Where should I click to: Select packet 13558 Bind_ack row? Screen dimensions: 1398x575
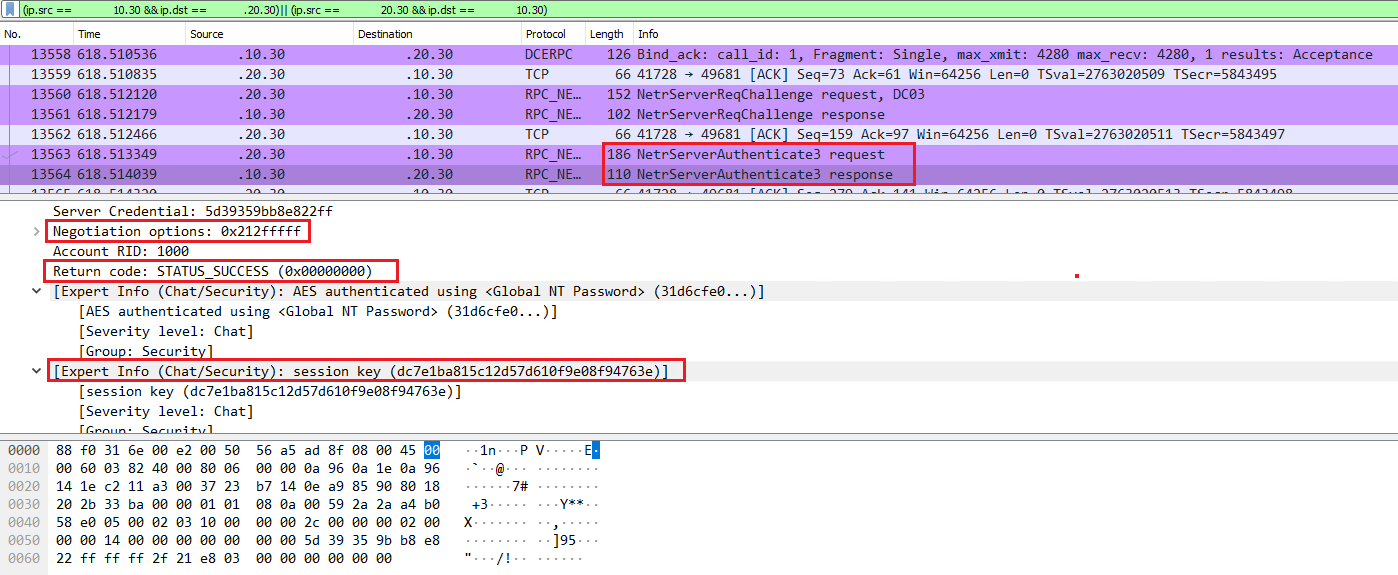699,54
